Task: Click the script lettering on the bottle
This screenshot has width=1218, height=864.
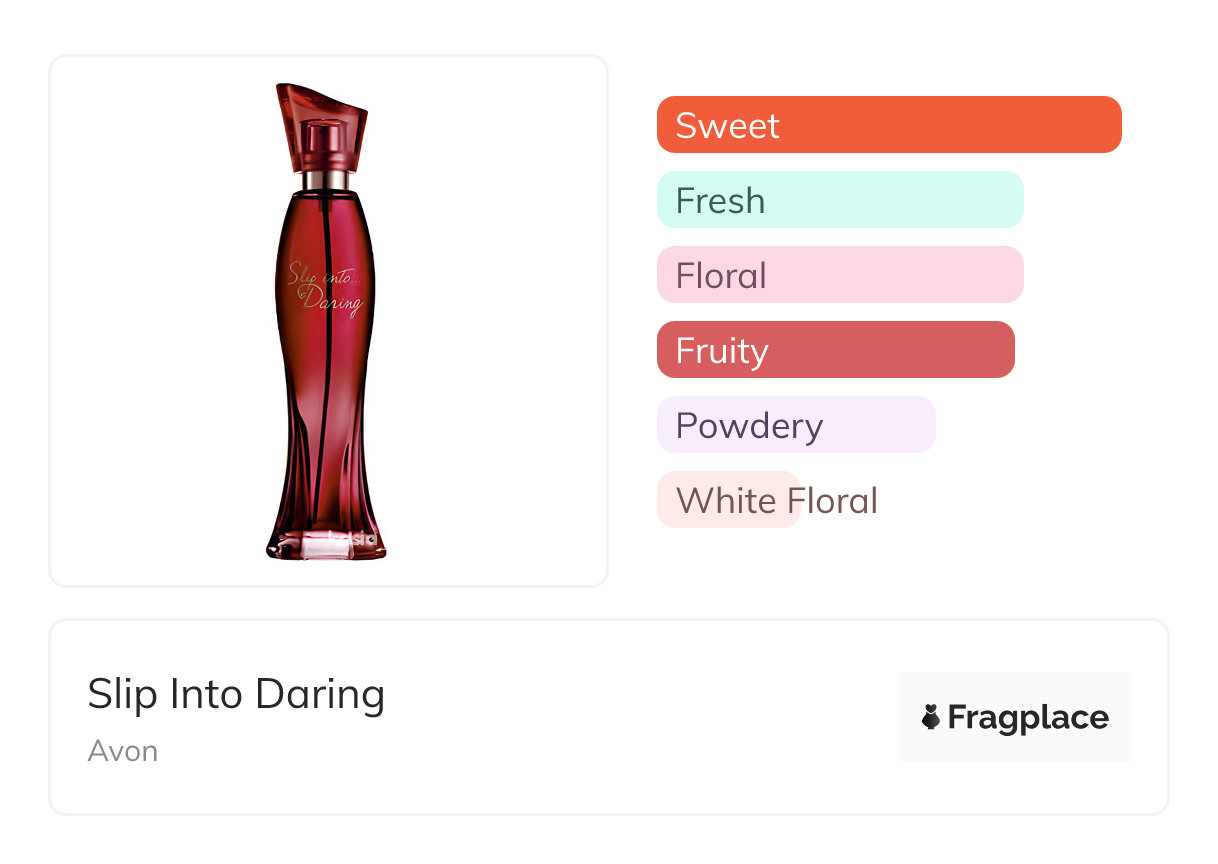Action: 324,287
